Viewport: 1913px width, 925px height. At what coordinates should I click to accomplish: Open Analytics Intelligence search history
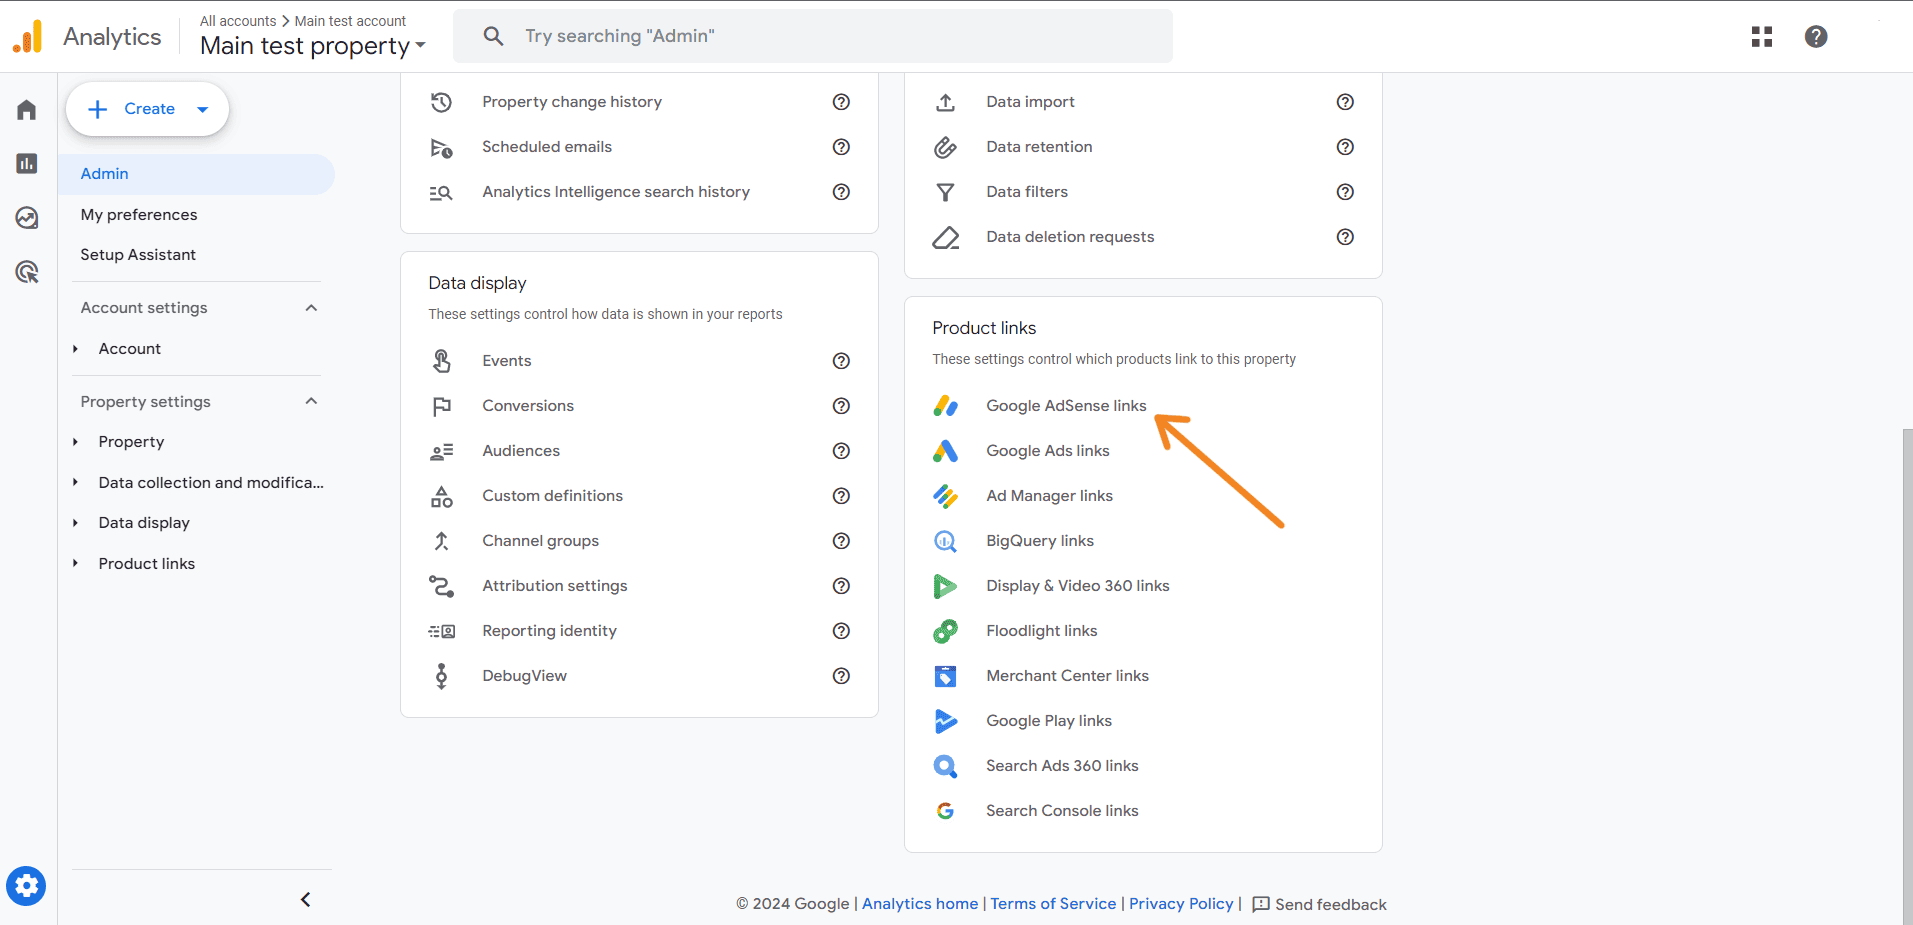tap(616, 192)
